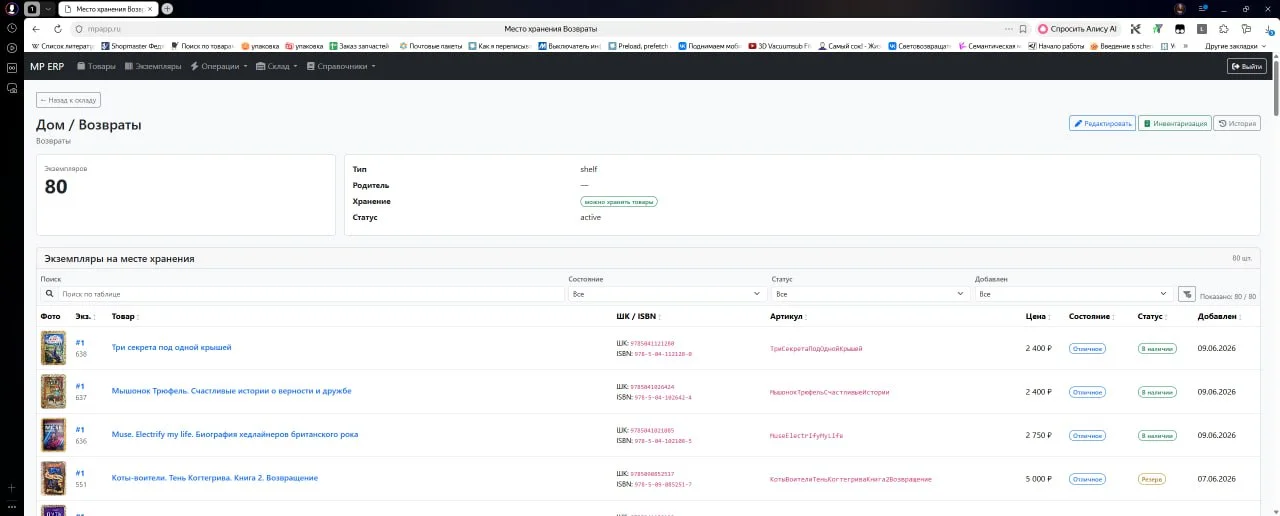Click browser back arrow
This screenshot has height=516, width=1280.
(x=36, y=29)
